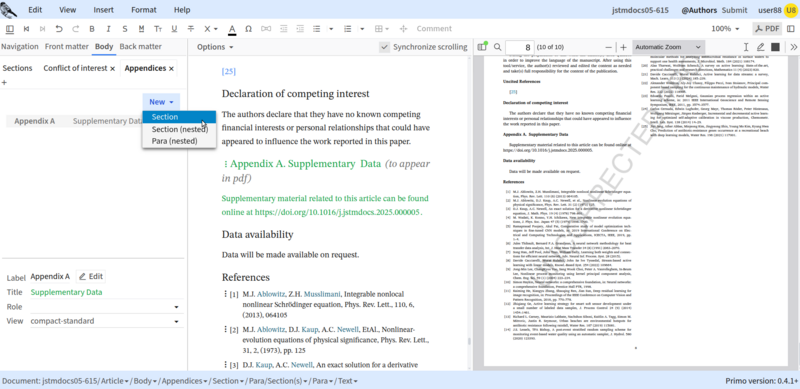The image size is (800, 389).
Task: Click the redo arrow
Action: (x=76, y=29)
